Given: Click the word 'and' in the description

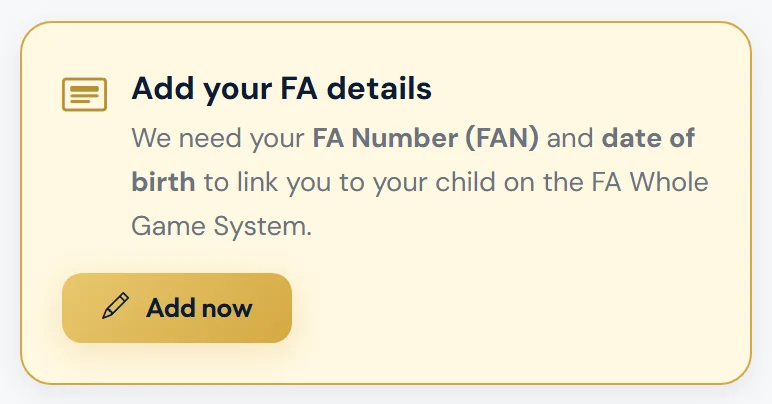Looking at the screenshot, I should click(570, 138).
